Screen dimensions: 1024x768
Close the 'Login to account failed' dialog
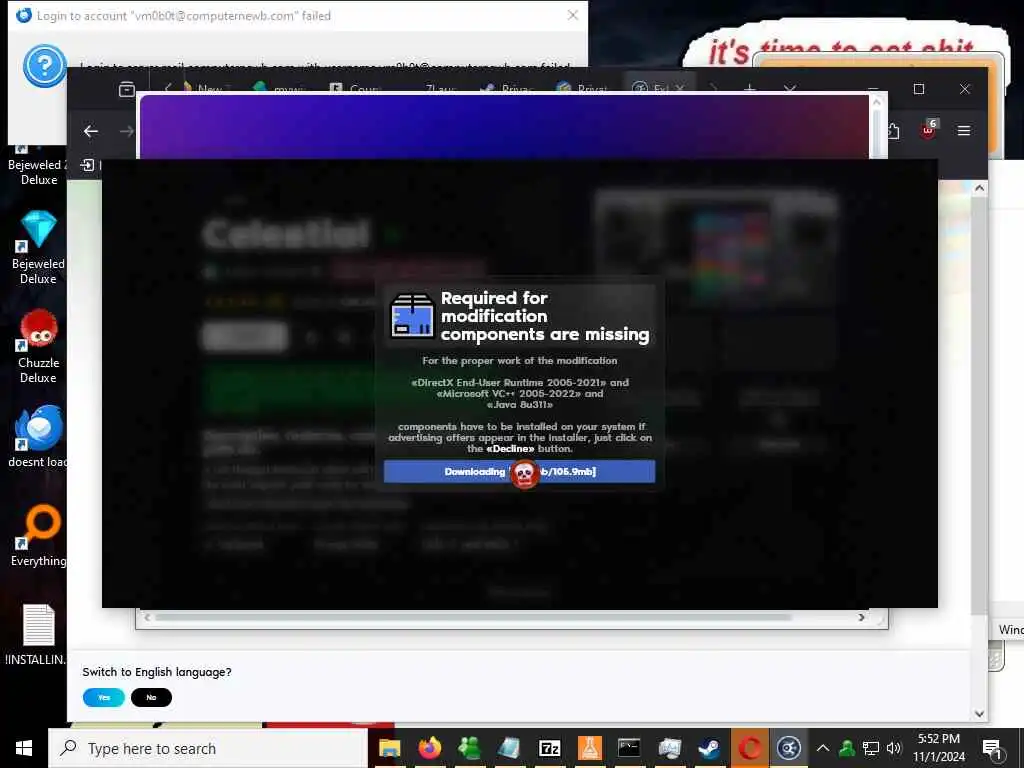pos(573,15)
